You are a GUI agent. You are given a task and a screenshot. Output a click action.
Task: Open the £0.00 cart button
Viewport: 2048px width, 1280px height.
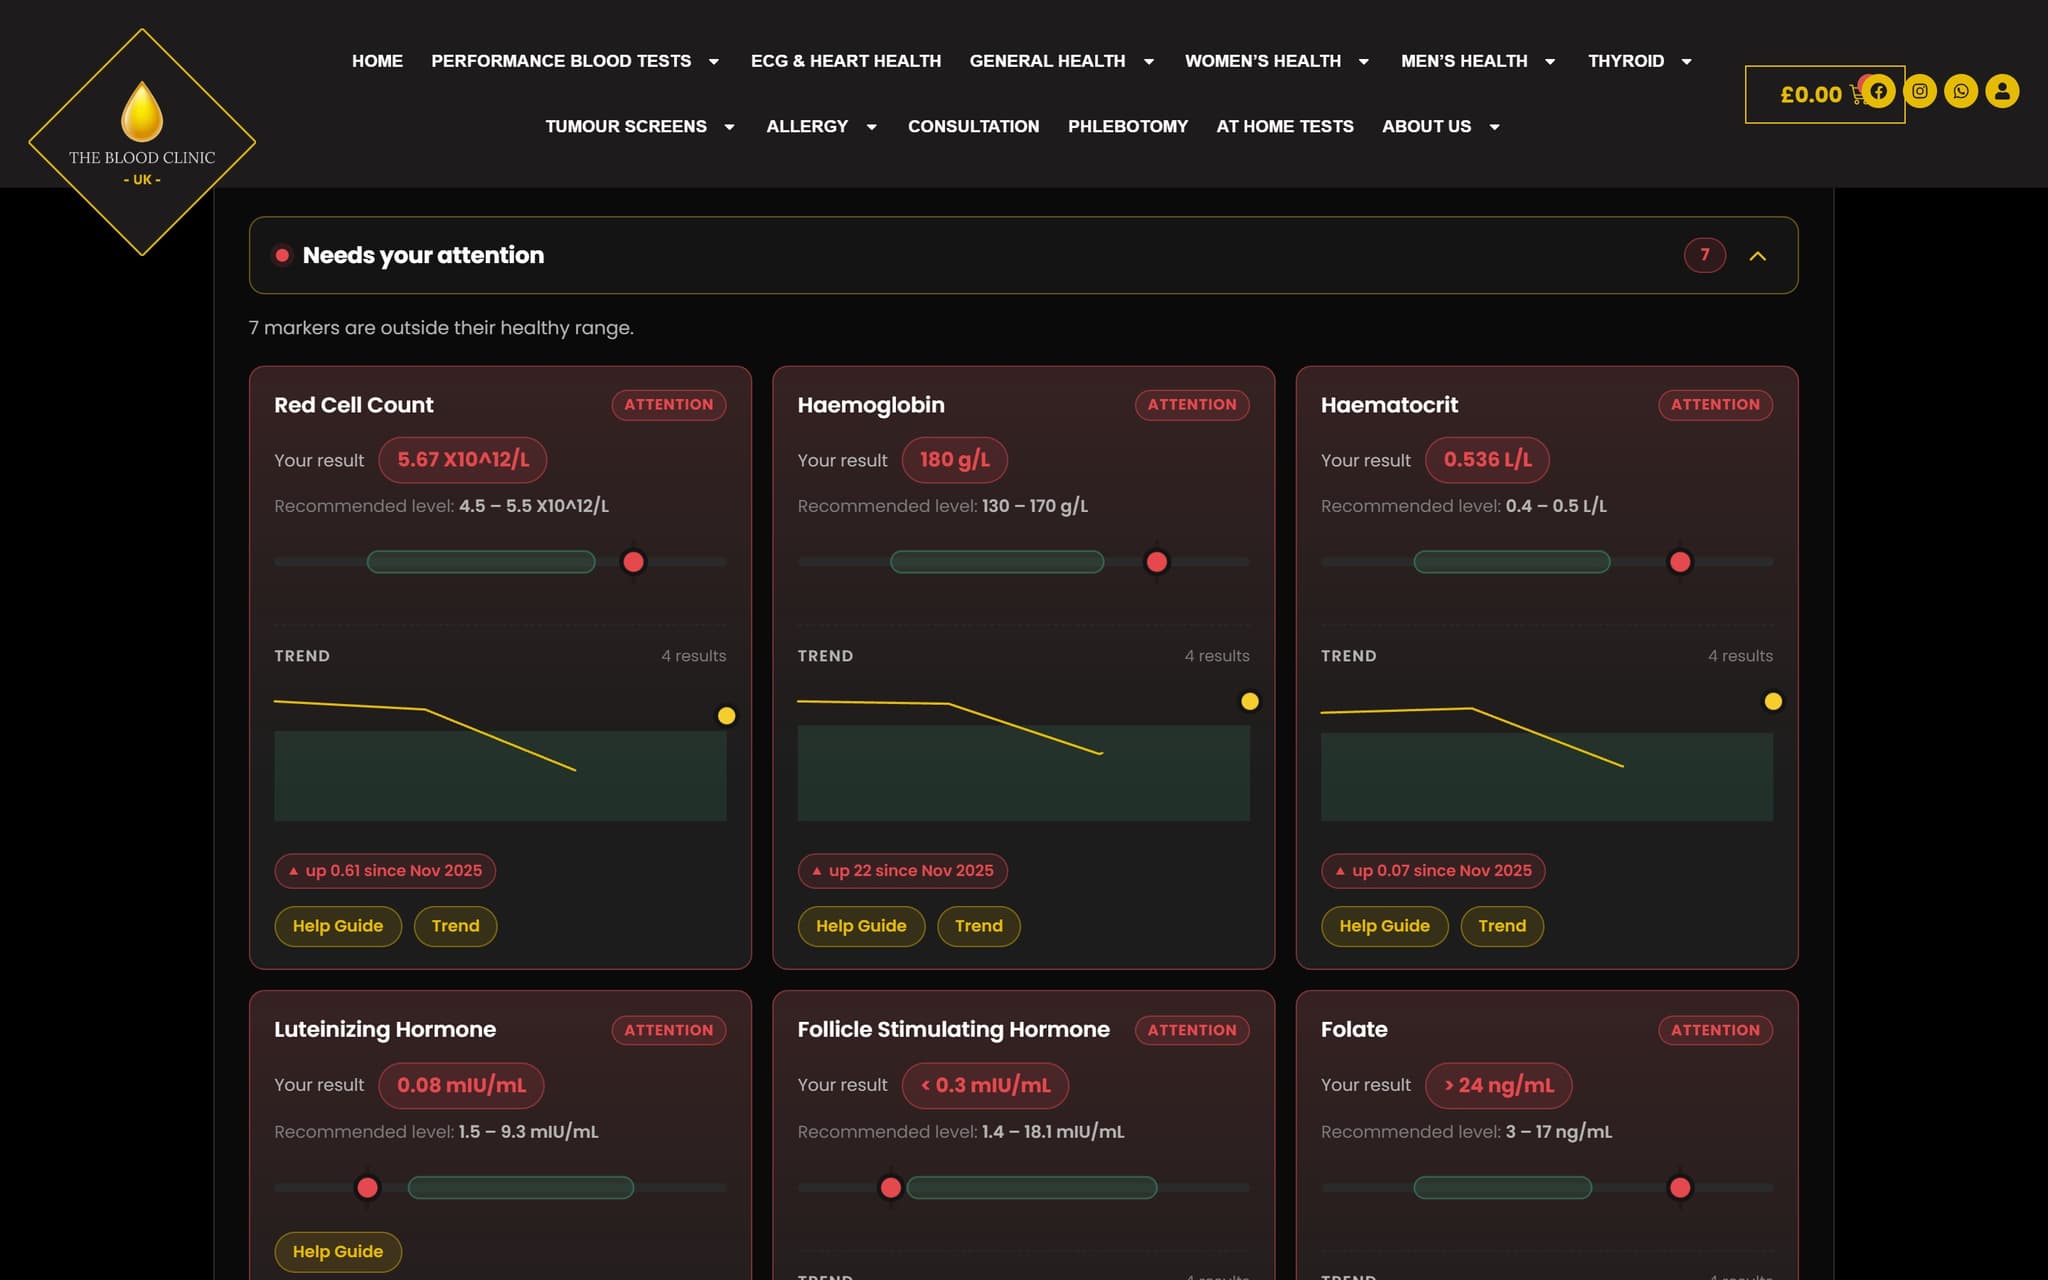(1824, 94)
